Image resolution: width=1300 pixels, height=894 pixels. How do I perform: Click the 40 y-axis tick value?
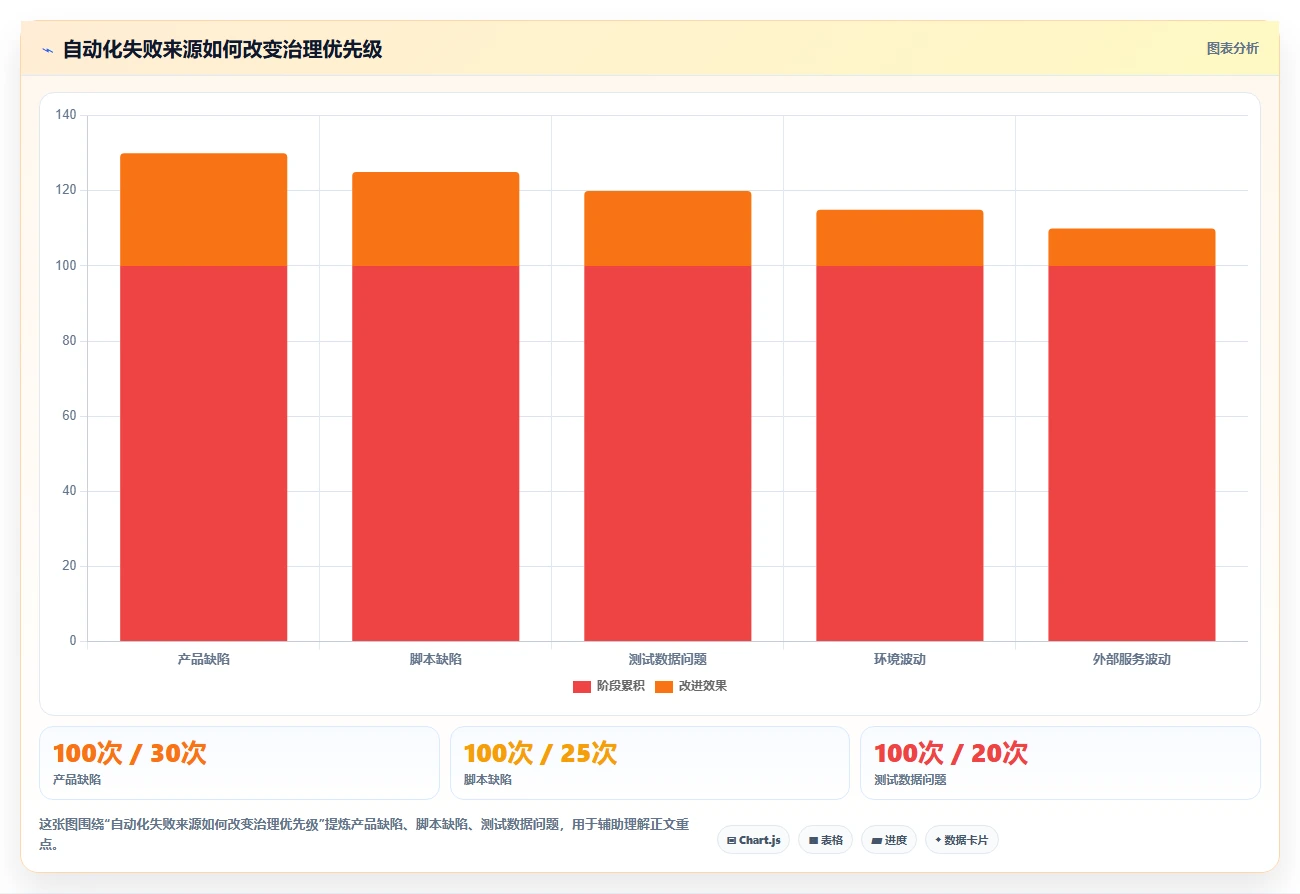(69, 491)
